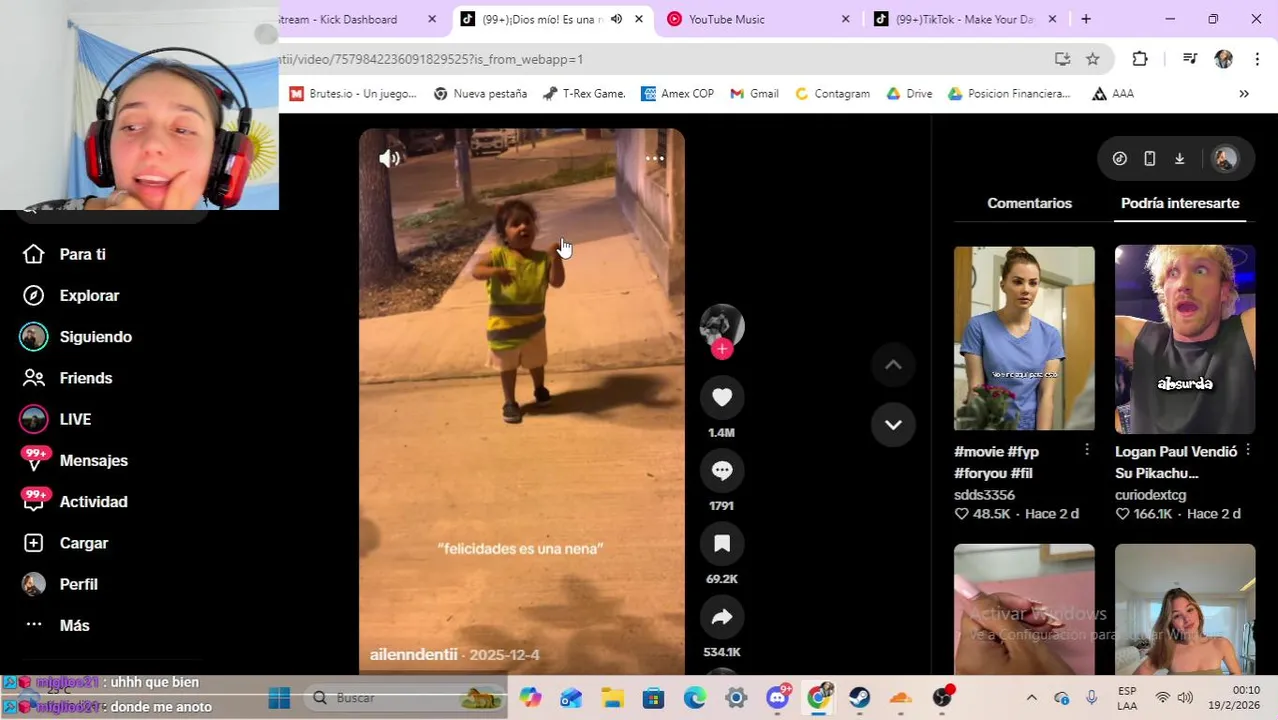Switch to the TikTok Make Your Day tab
Image resolution: width=1278 pixels, height=720 pixels.
click(x=966, y=19)
